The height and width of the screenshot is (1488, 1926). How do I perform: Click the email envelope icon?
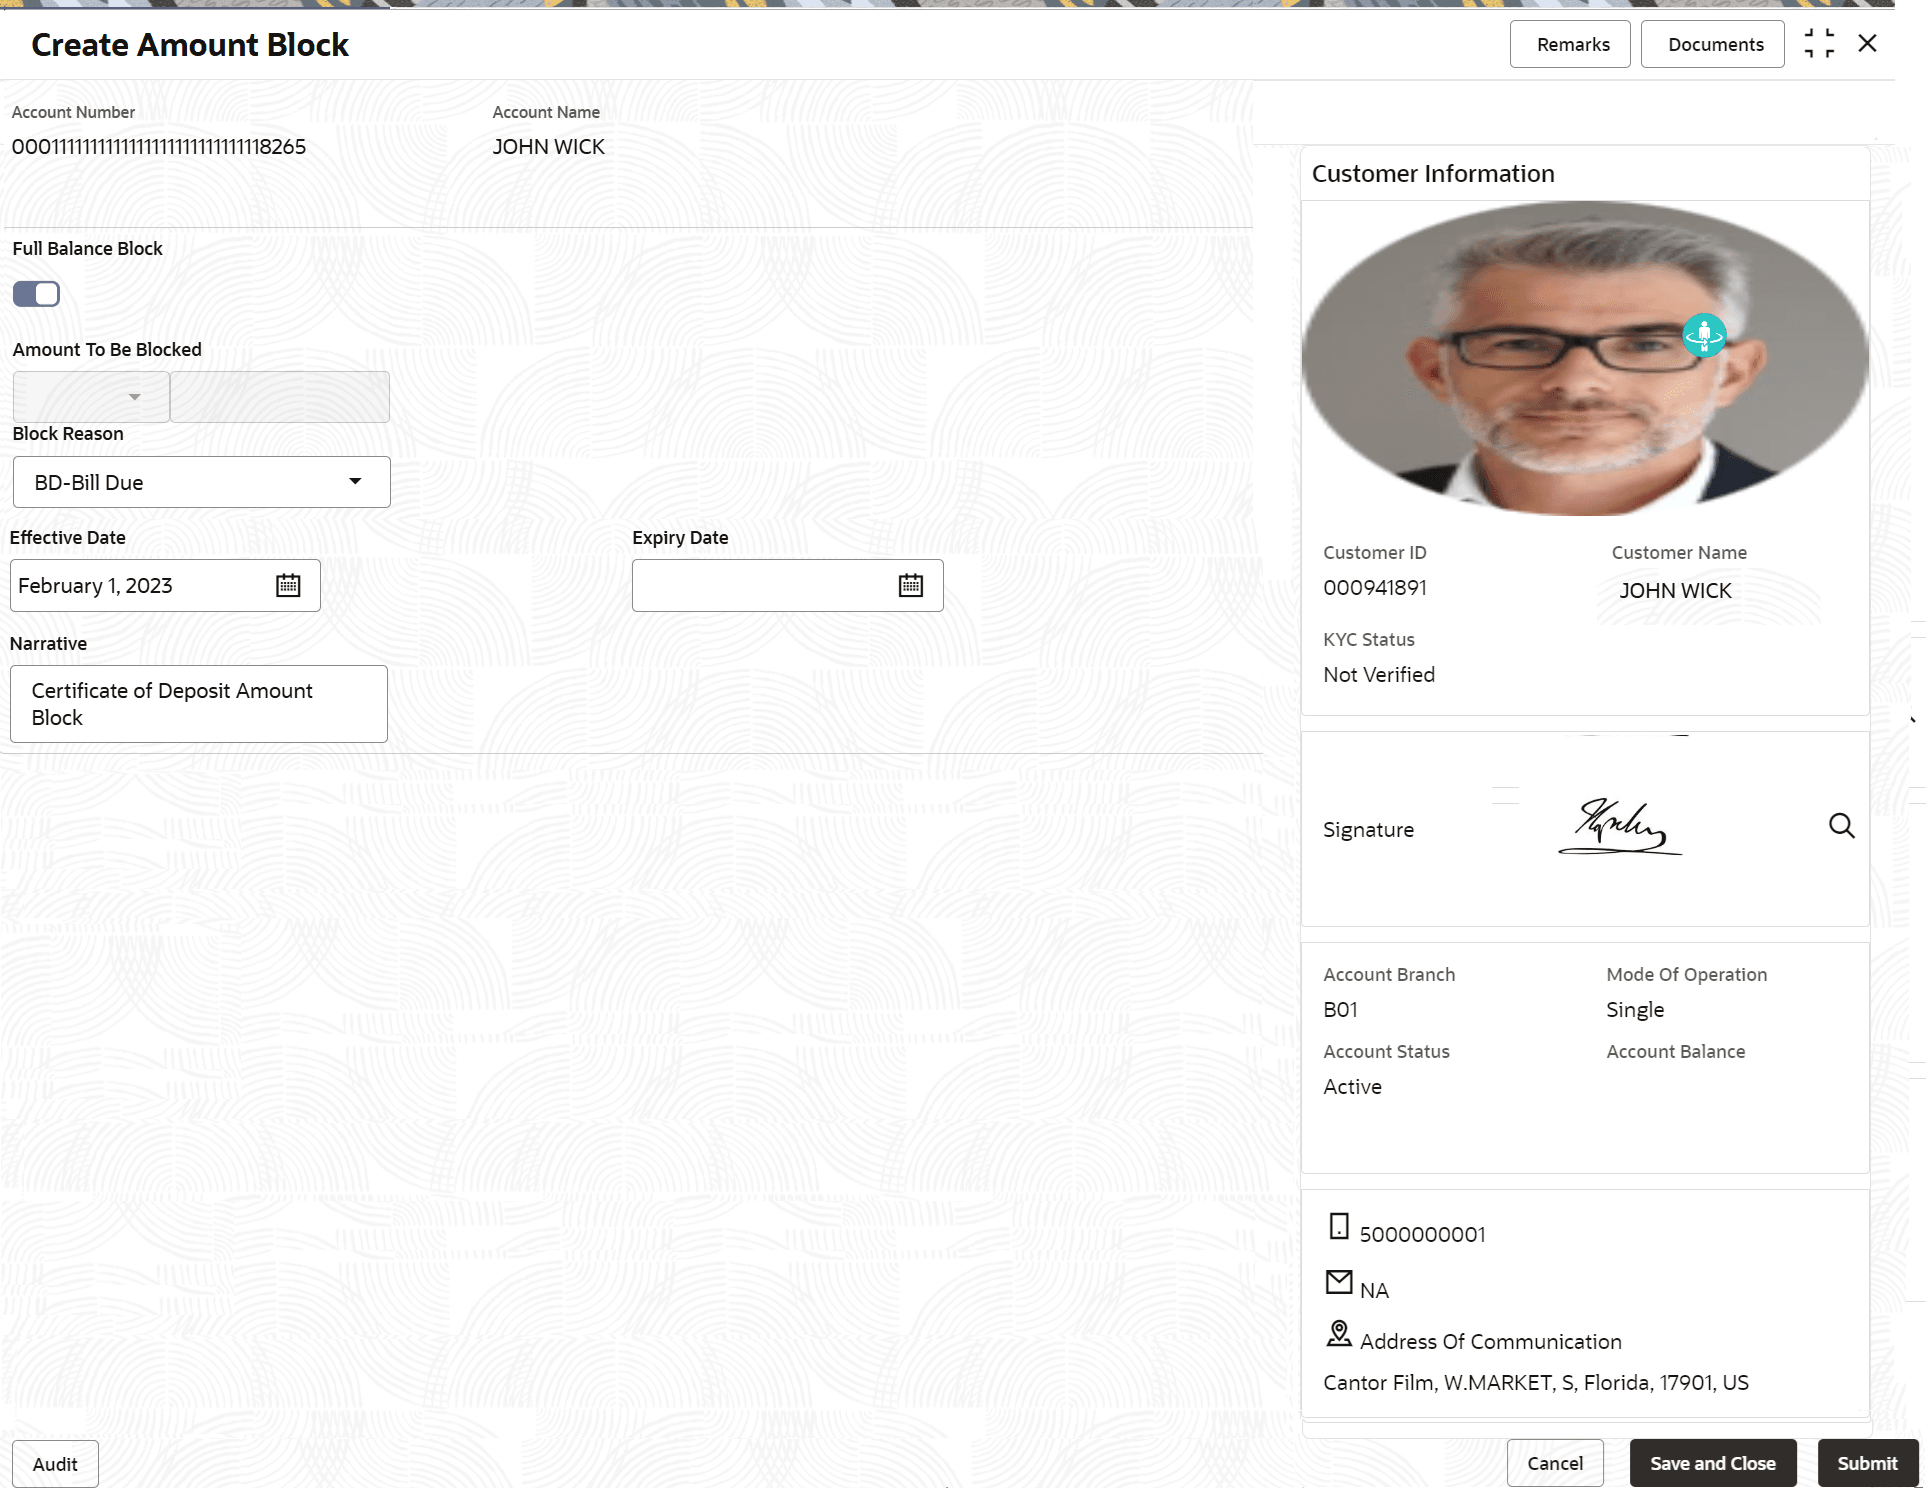1339,1281
